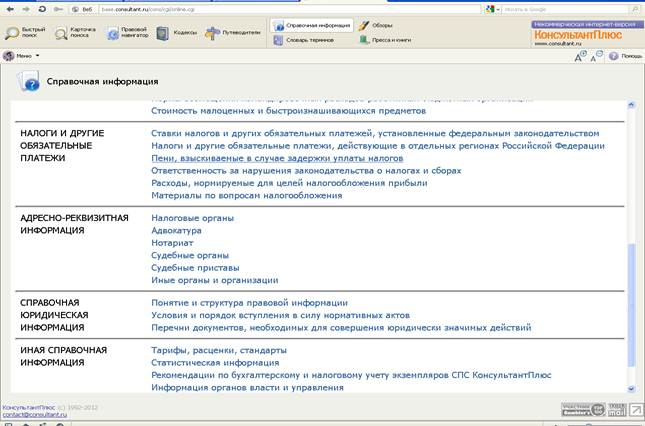Click the search magnifier at the top right
Viewport: 645px width, 426px height.
click(636, 9)
